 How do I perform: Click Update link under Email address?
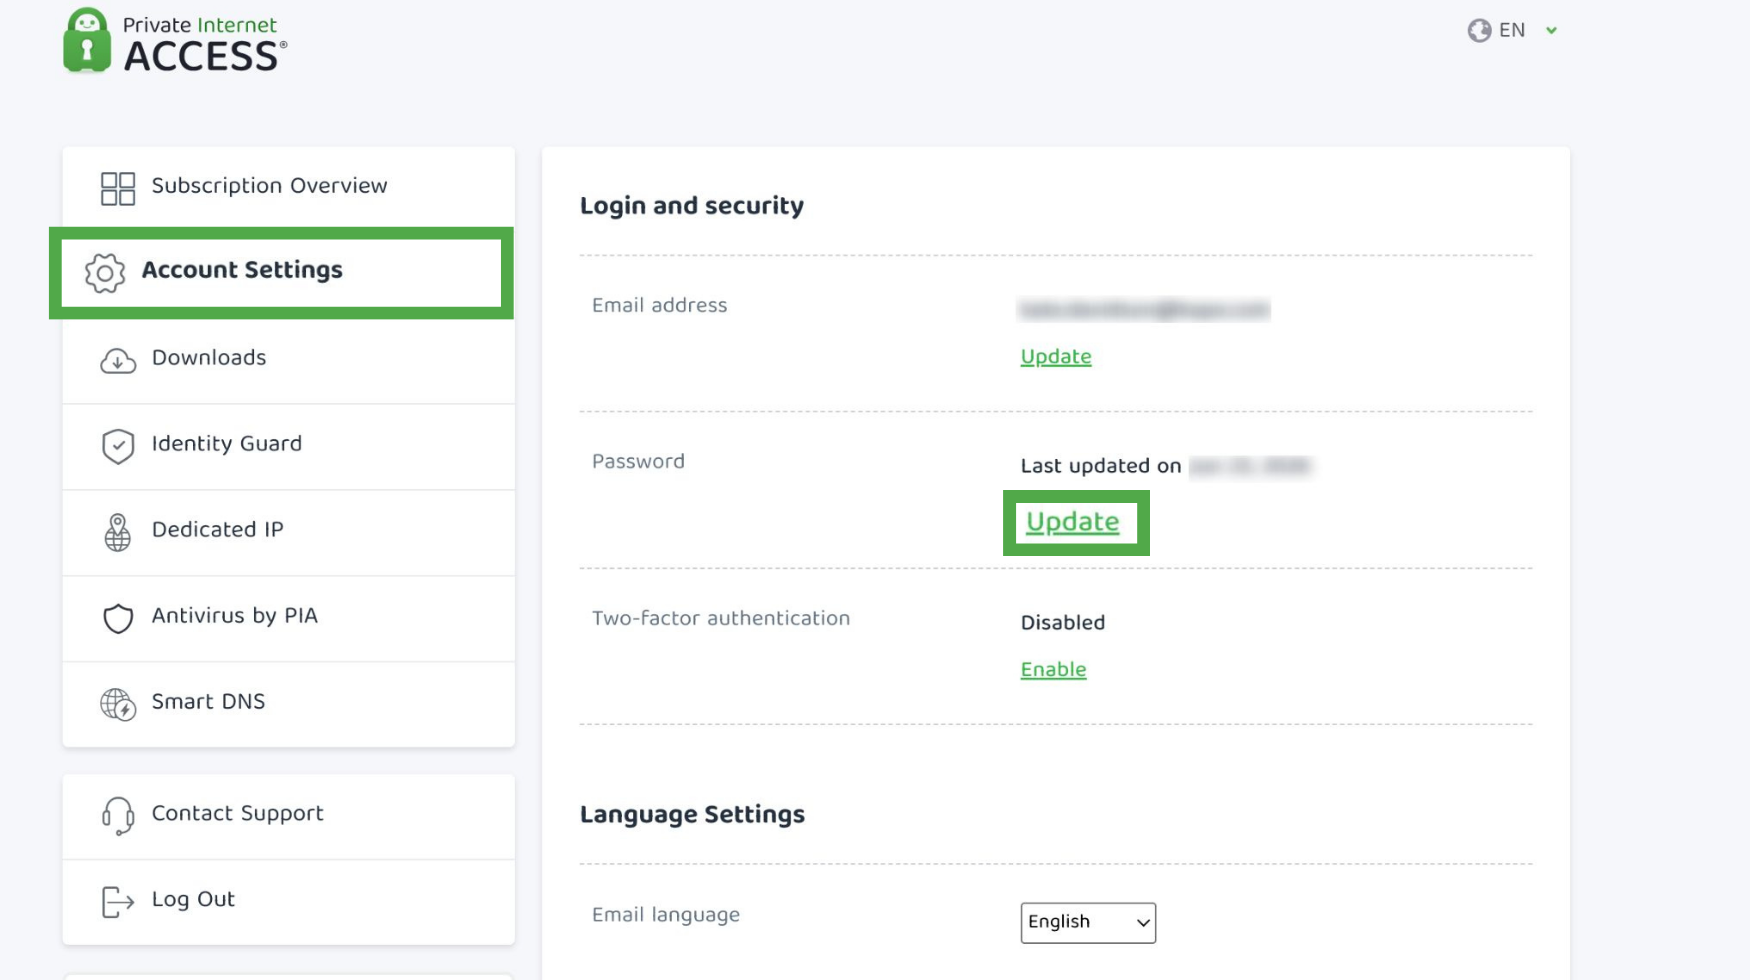[1056, 357]
